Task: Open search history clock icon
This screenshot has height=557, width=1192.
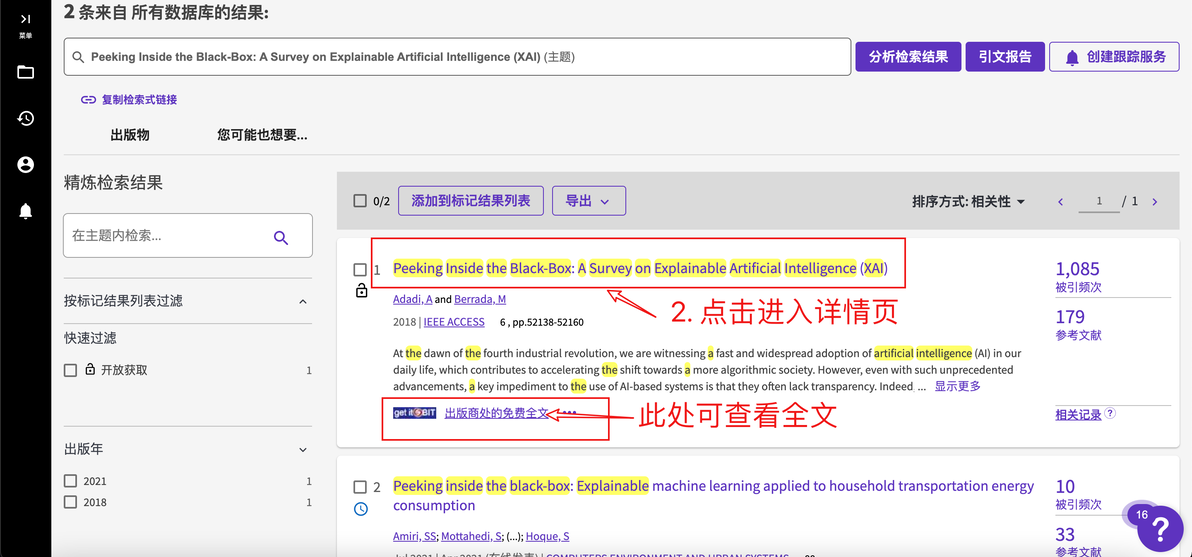Action: pos(26,119)
